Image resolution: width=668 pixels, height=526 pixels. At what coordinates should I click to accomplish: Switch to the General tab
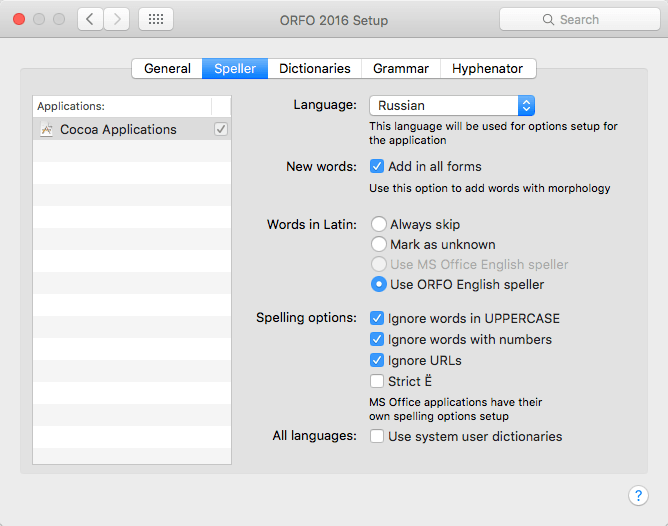[x=167, y=69]
